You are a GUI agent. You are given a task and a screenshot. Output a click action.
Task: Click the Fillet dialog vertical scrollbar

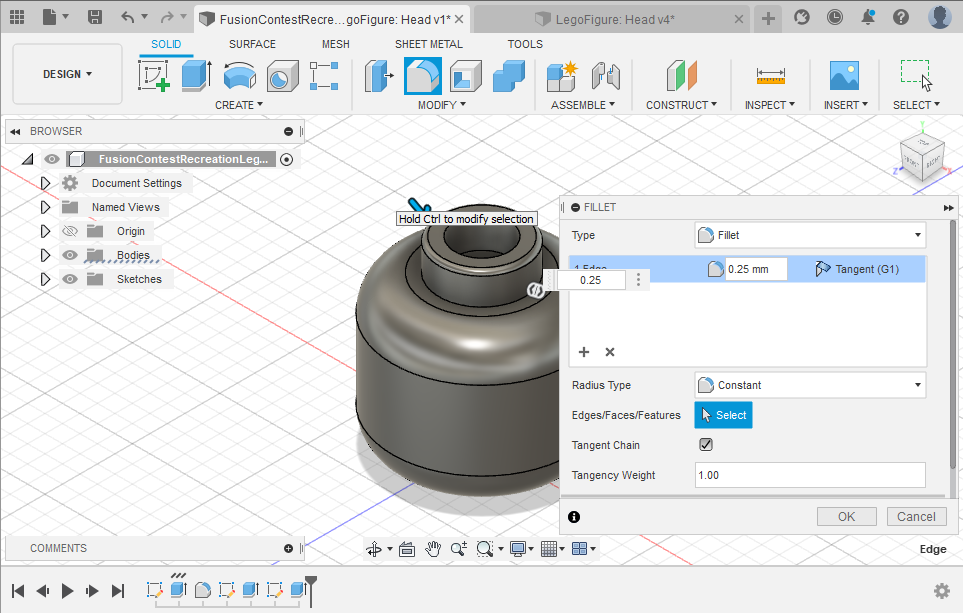953,344
